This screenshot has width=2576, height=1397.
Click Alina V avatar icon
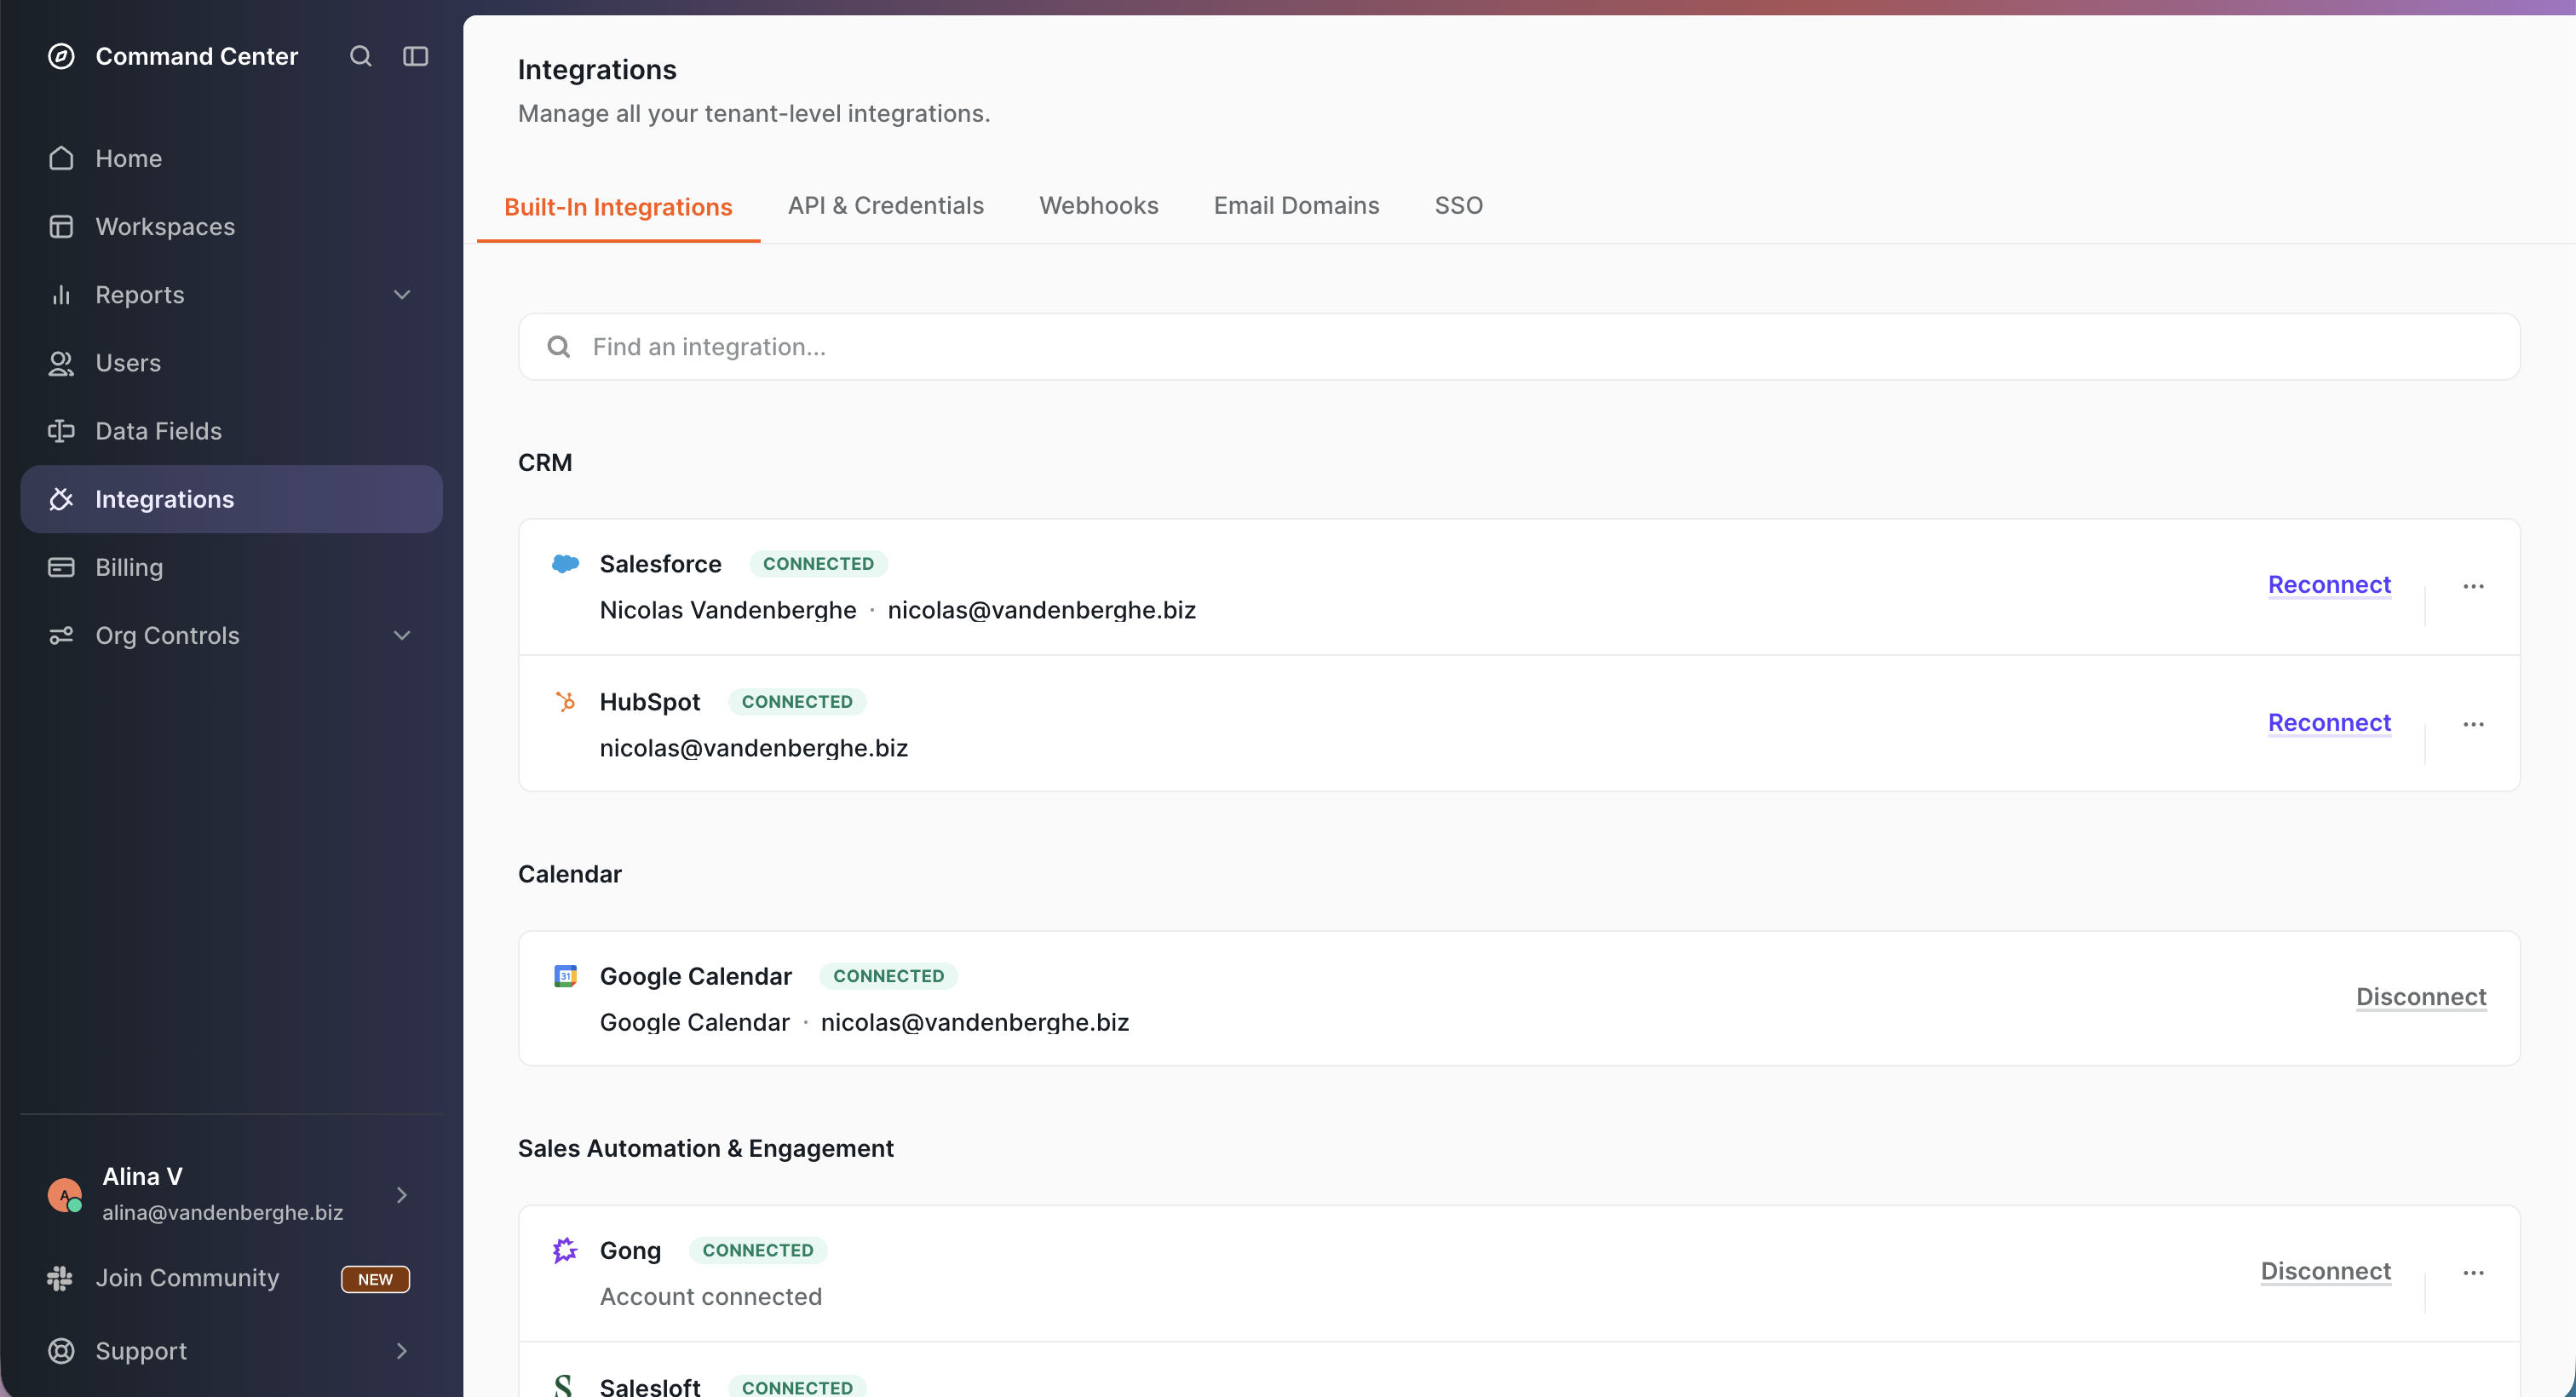(x=65, y=1194)
